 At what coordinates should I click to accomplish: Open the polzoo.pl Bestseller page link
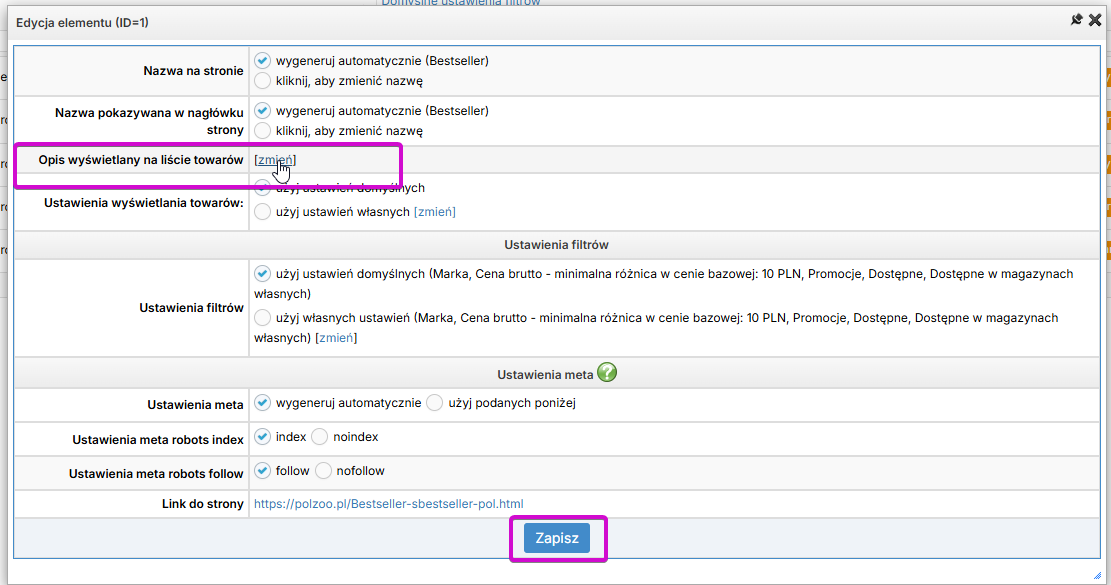pos(388,504)
